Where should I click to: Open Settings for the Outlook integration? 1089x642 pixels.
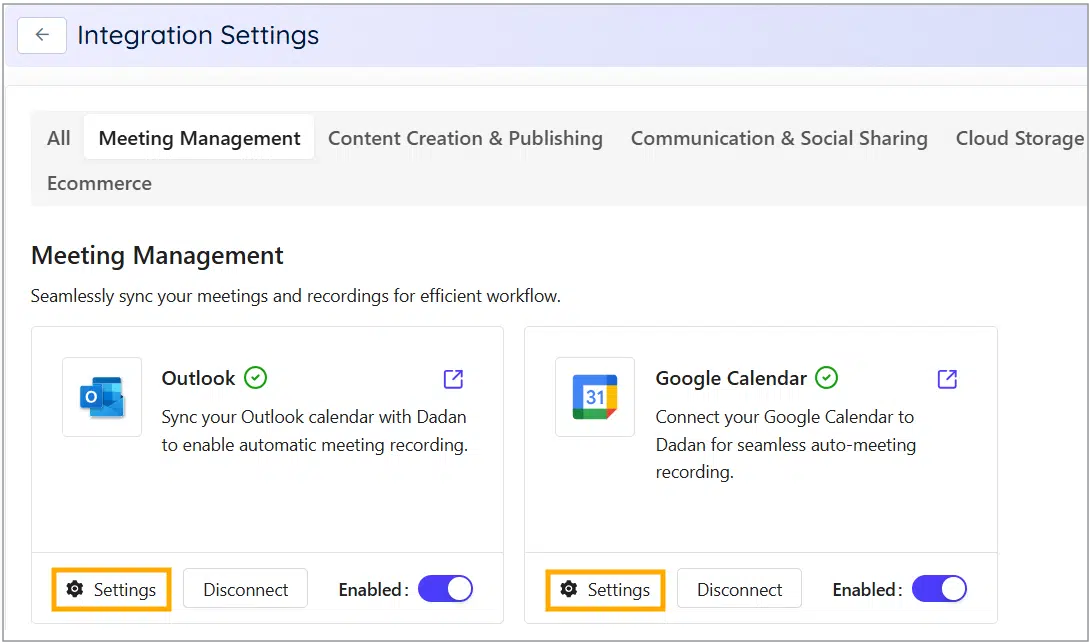(111, 589)
